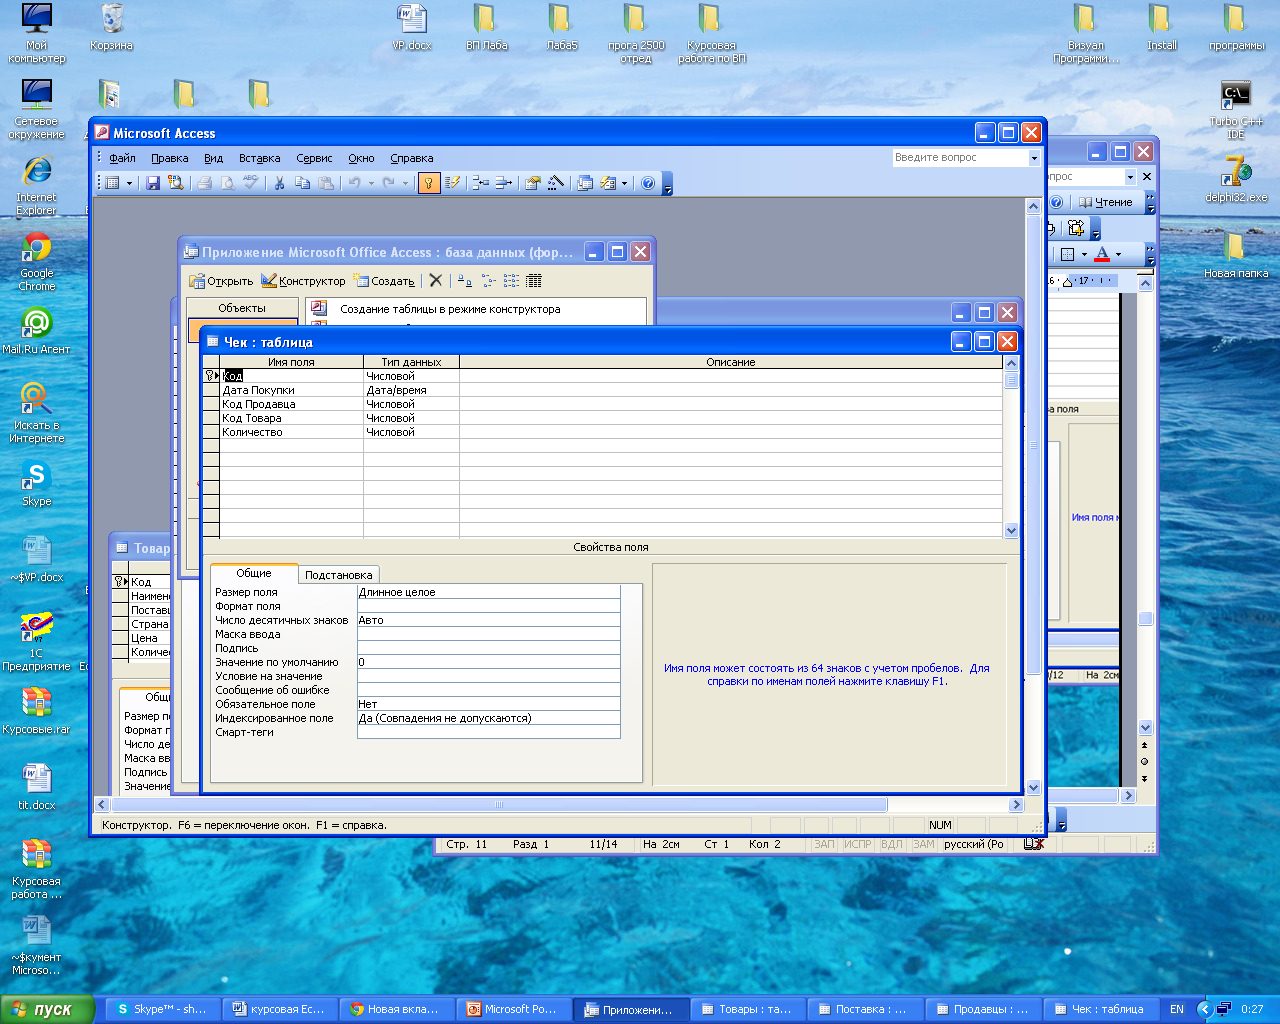The height and width of the screenshot is (1024, 1280).
Task: Open the borders dropdown arrow in Word
Action: 1084,254
